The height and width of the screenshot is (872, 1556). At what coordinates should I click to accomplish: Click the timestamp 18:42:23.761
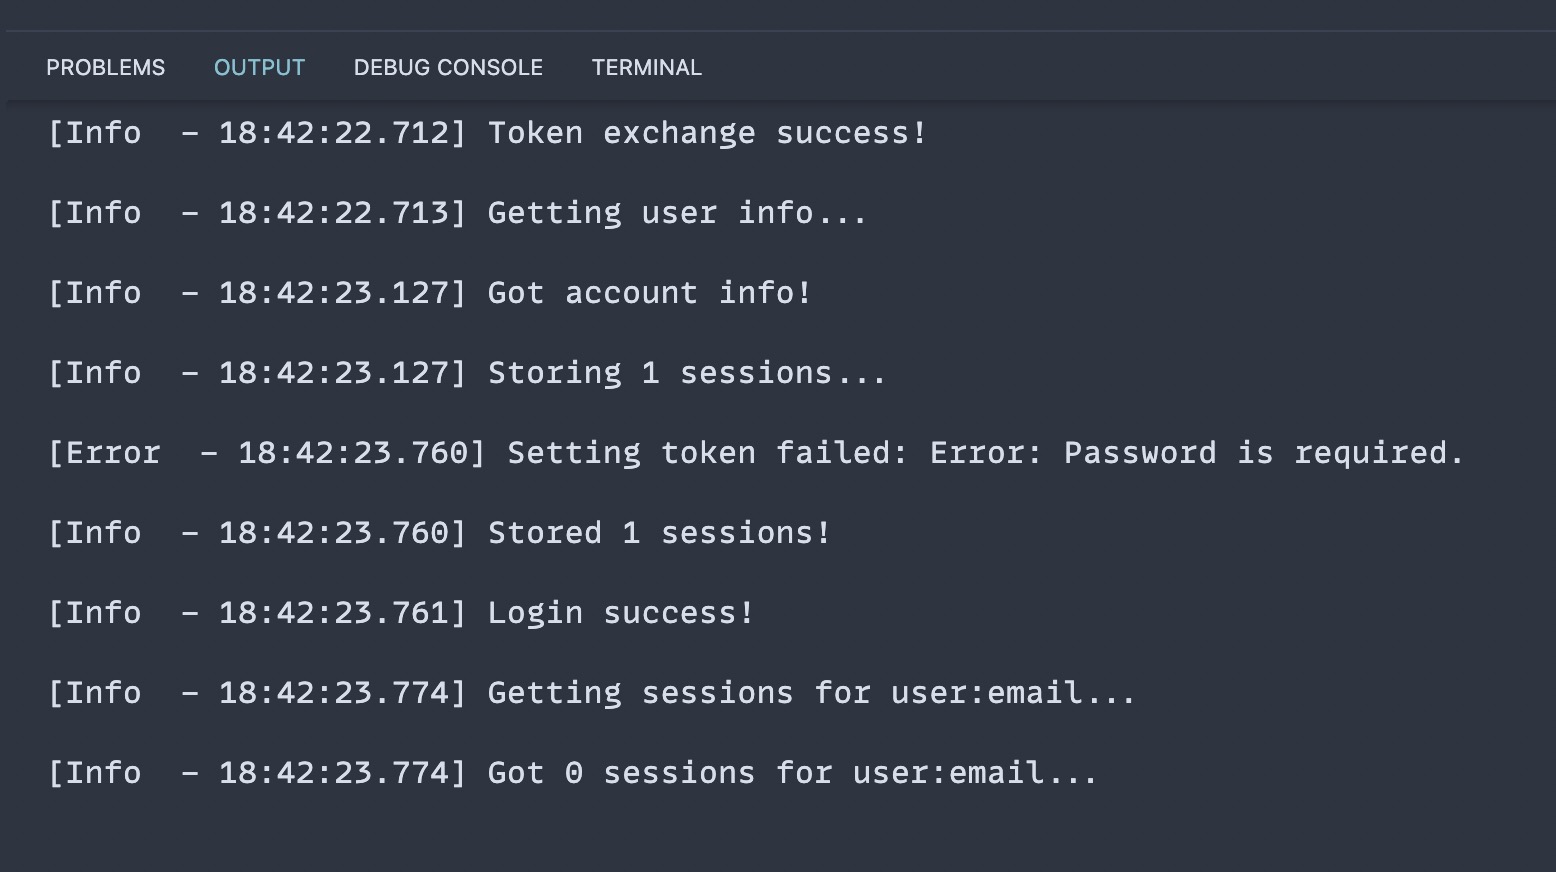(x=337, y=612)
